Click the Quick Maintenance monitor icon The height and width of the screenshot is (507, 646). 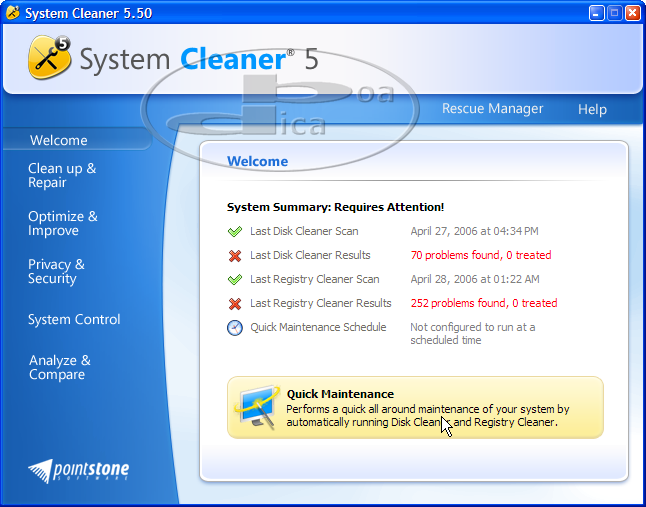[256, 408]
